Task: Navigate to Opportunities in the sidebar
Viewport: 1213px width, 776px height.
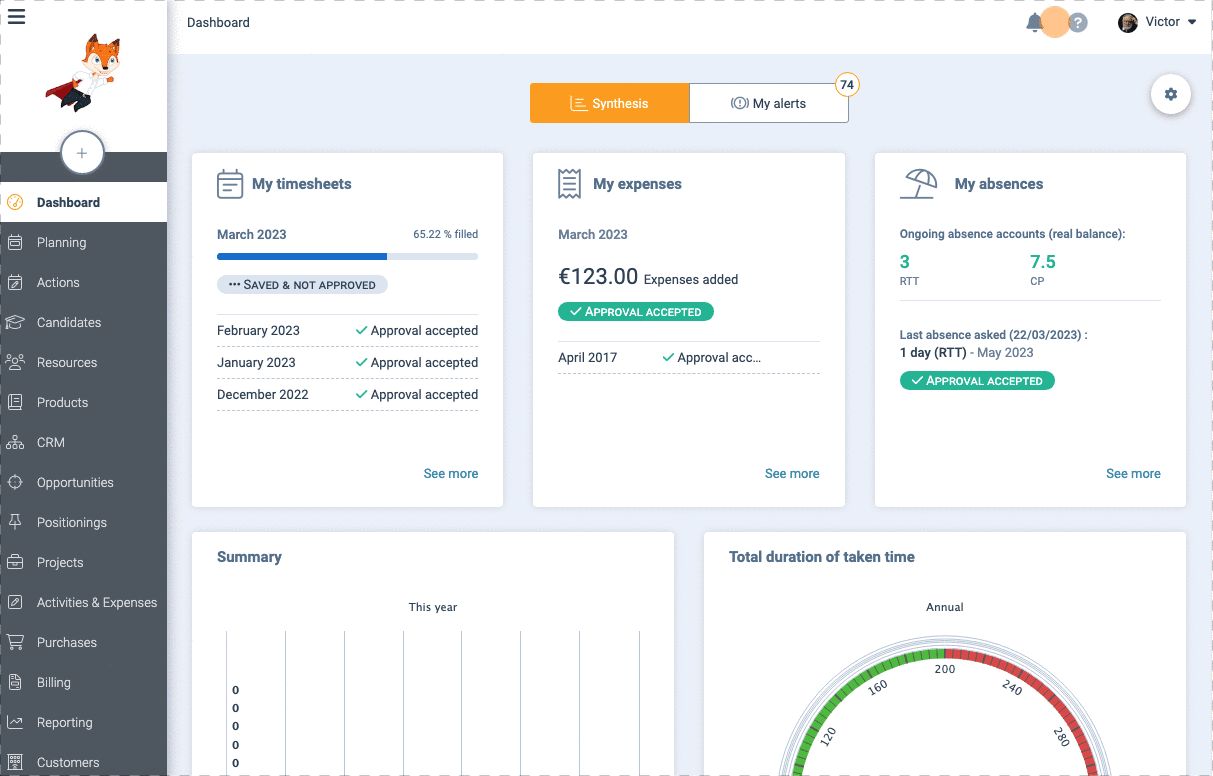Action: pyautogui.click(x=83, y=482)
